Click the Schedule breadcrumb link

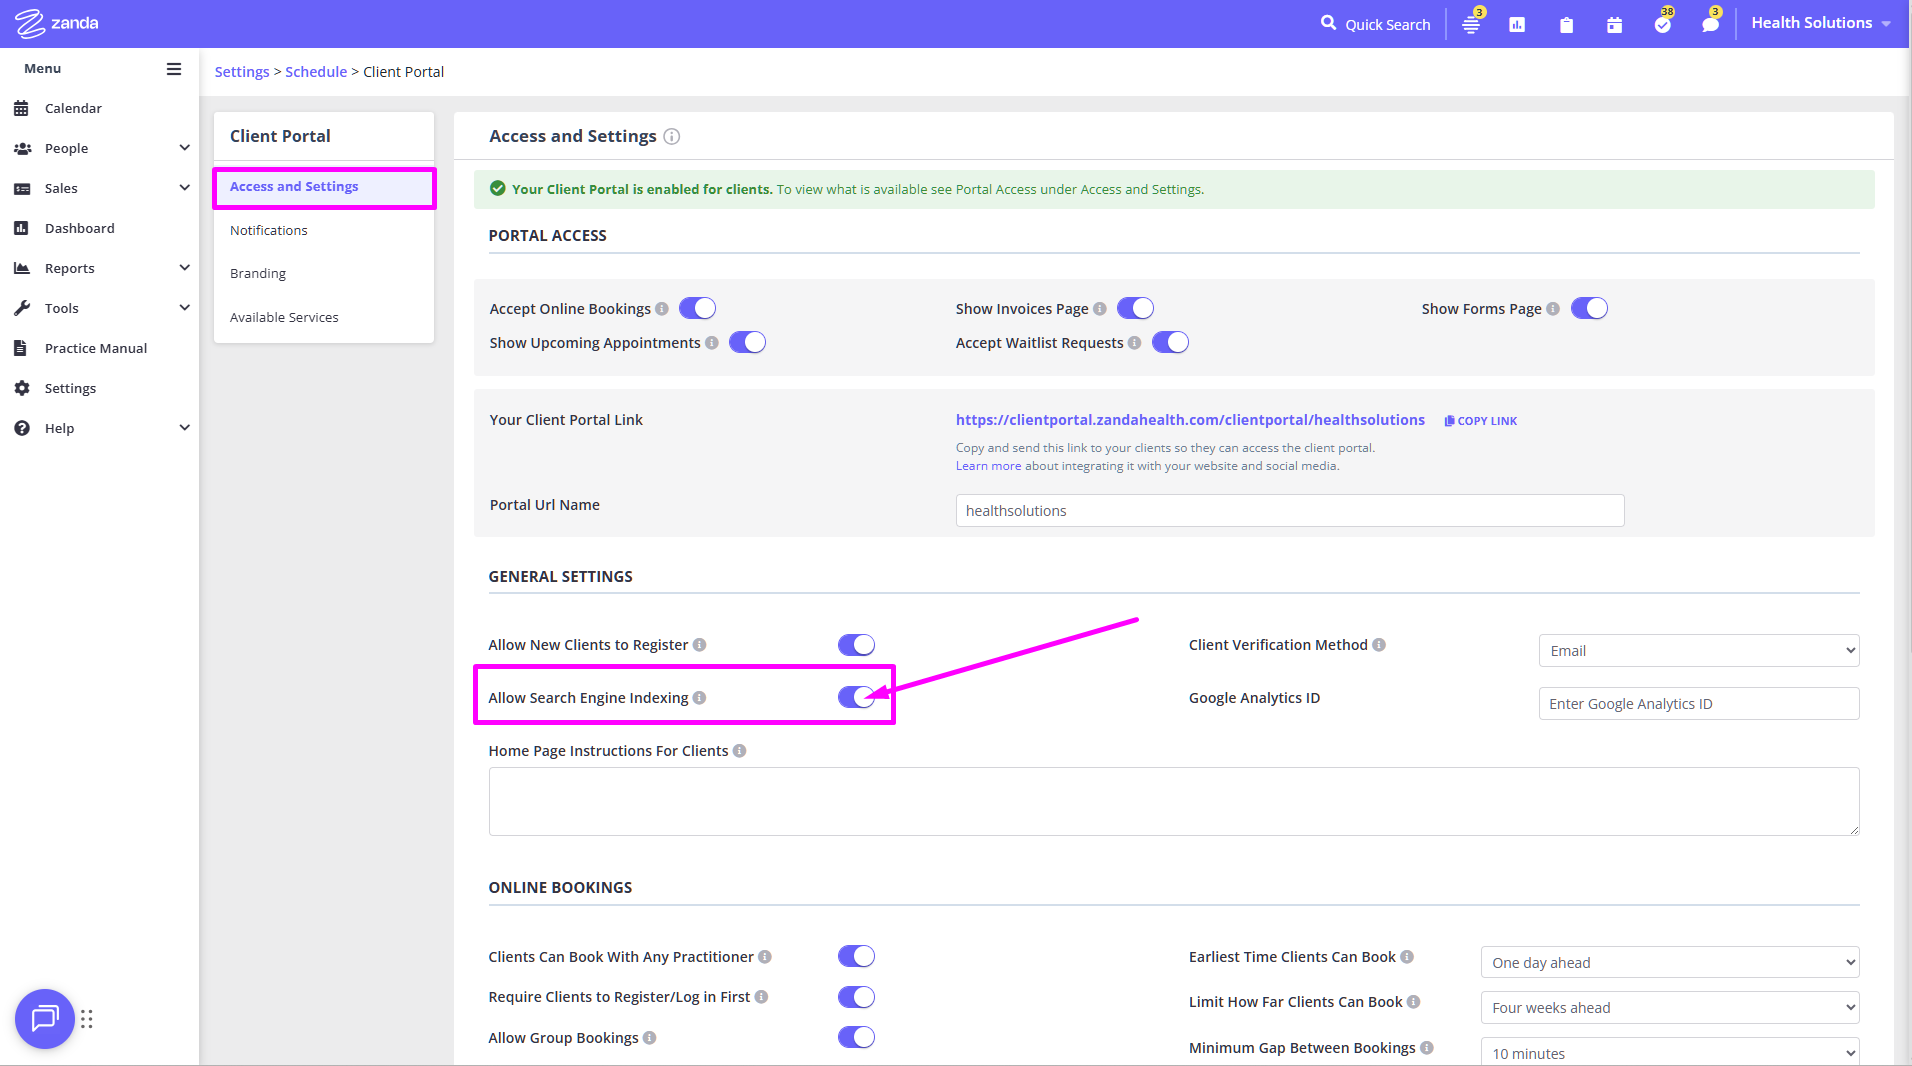pos(316,72)
